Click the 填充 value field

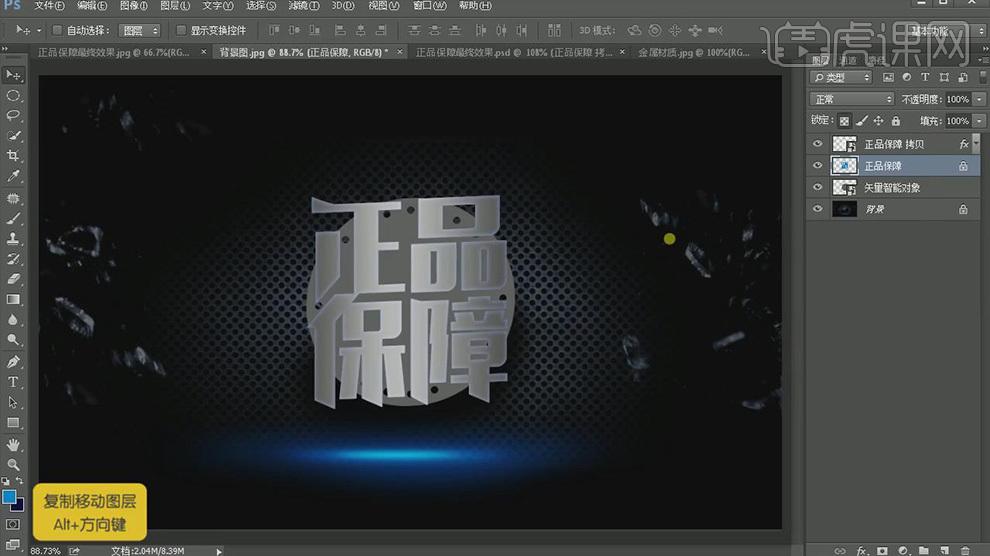coord(958,121)
